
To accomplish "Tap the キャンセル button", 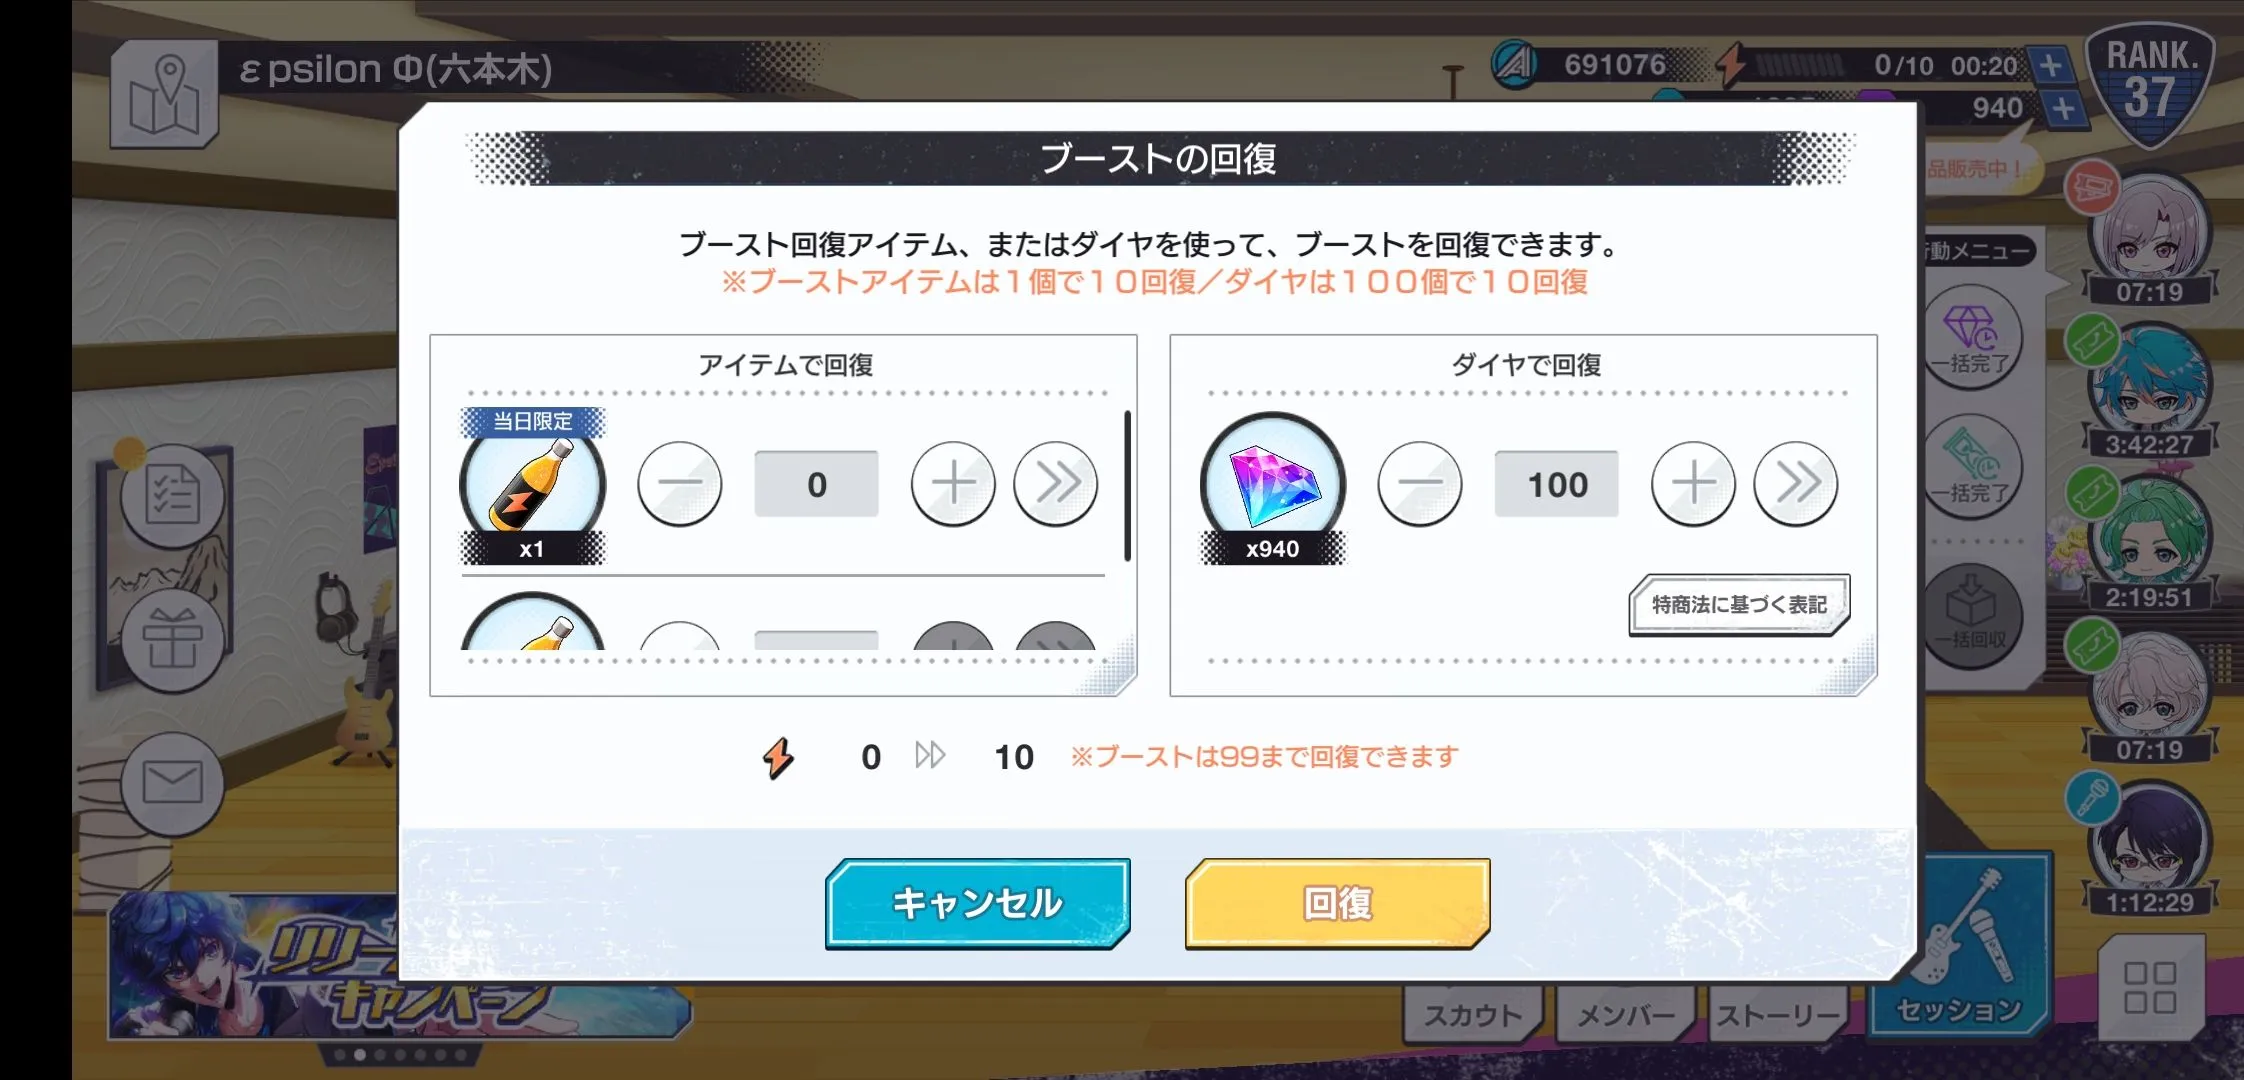I will 978,904.
